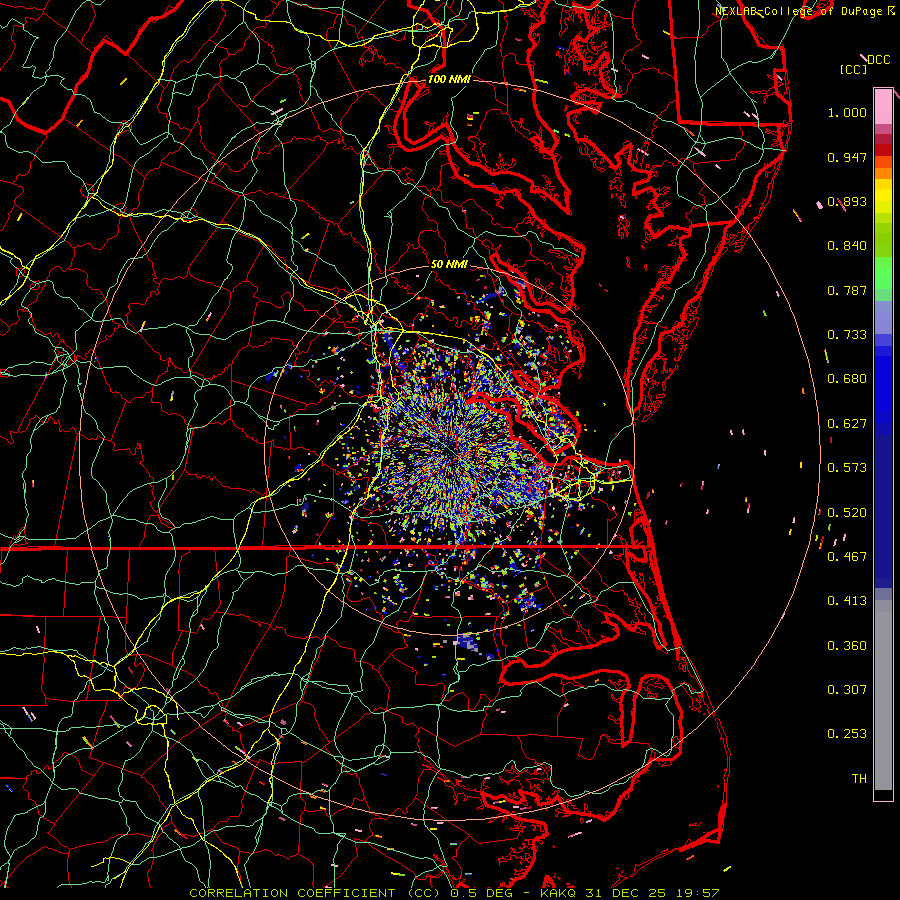
Task: Click the 0.467 legend value
Action: click(847, 557)
